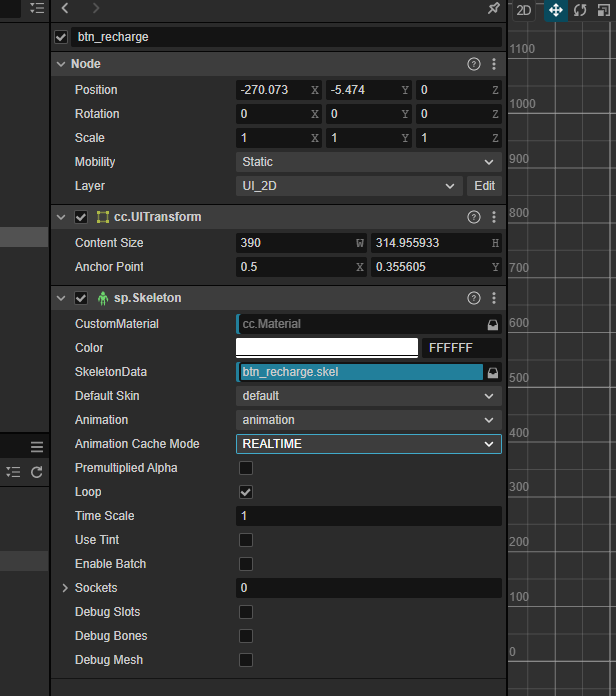Click the Position Z field
Screen dimensions: 616x696
tap(459, 90)
